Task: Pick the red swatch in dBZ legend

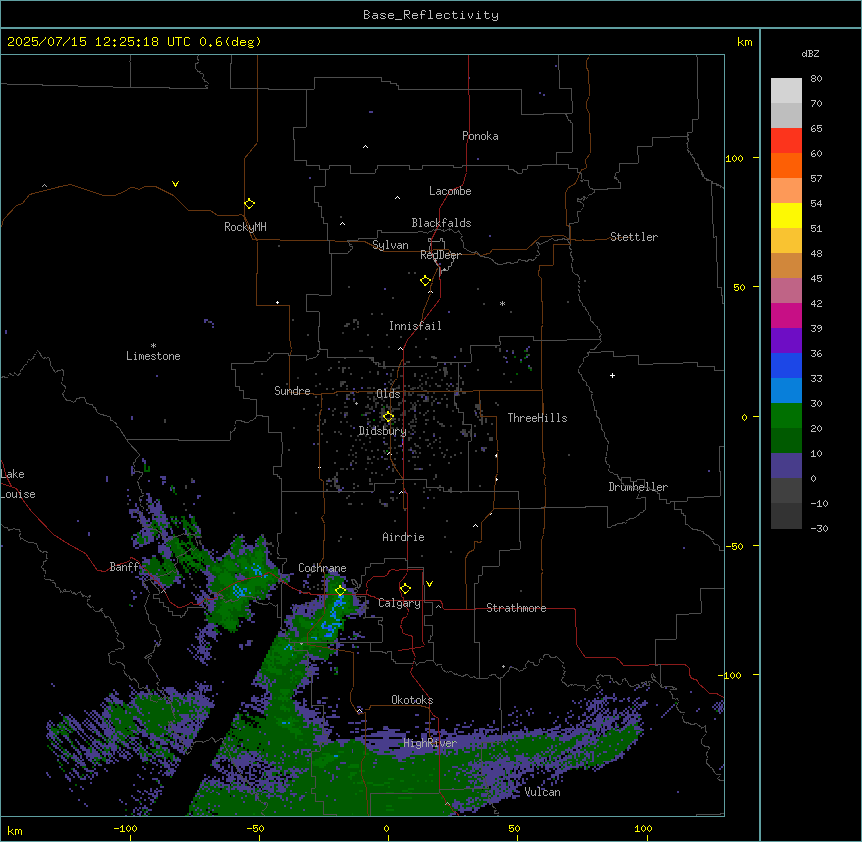Action: coord(786,141)
